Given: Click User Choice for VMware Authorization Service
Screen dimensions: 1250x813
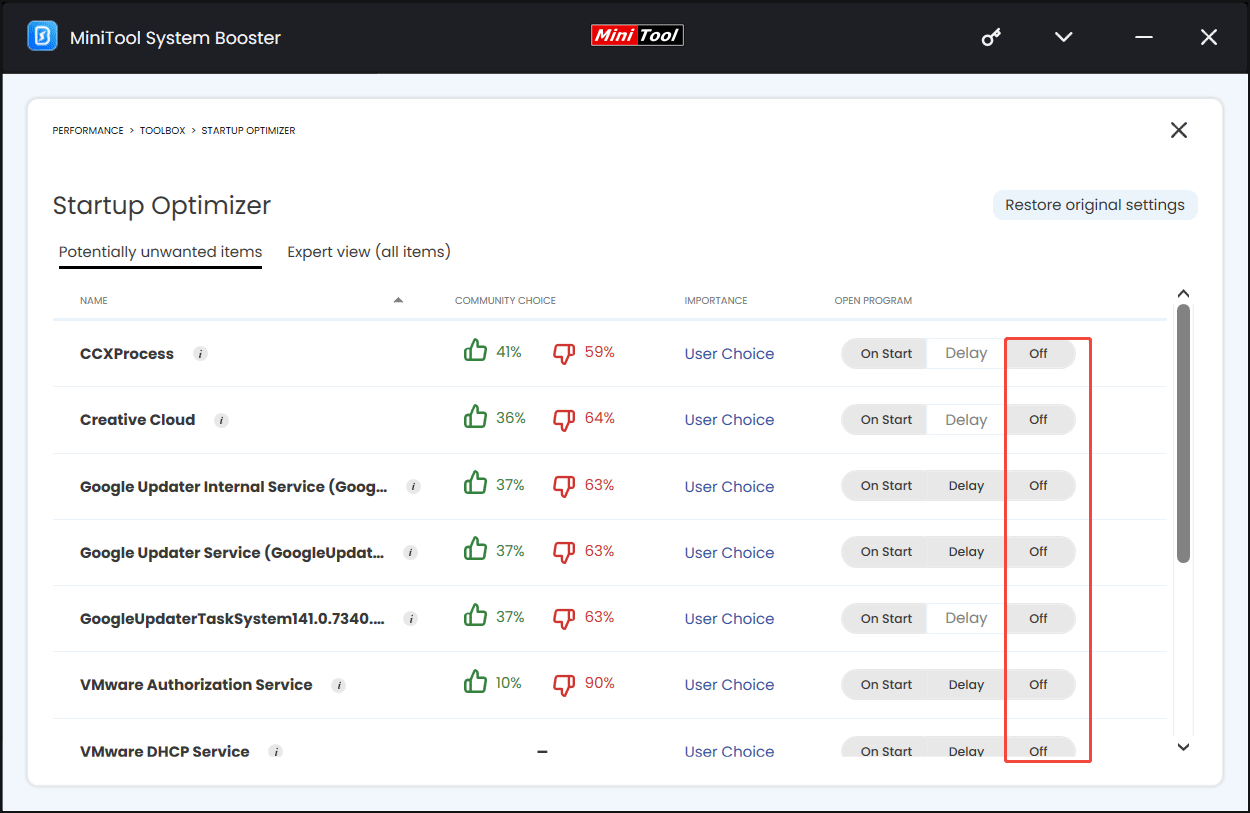Looking at the screenshot, I should click(x=729, y=685).
